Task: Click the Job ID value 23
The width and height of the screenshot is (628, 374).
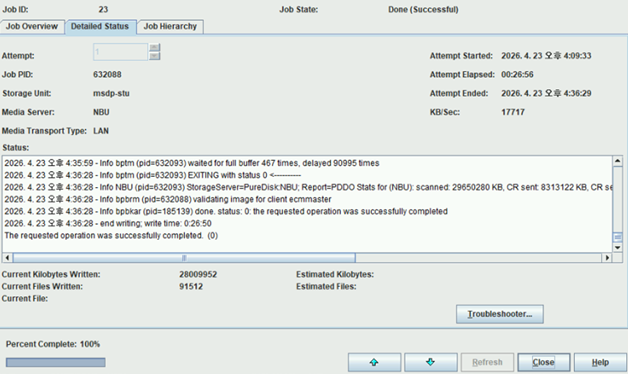Action: coord(103,9)
